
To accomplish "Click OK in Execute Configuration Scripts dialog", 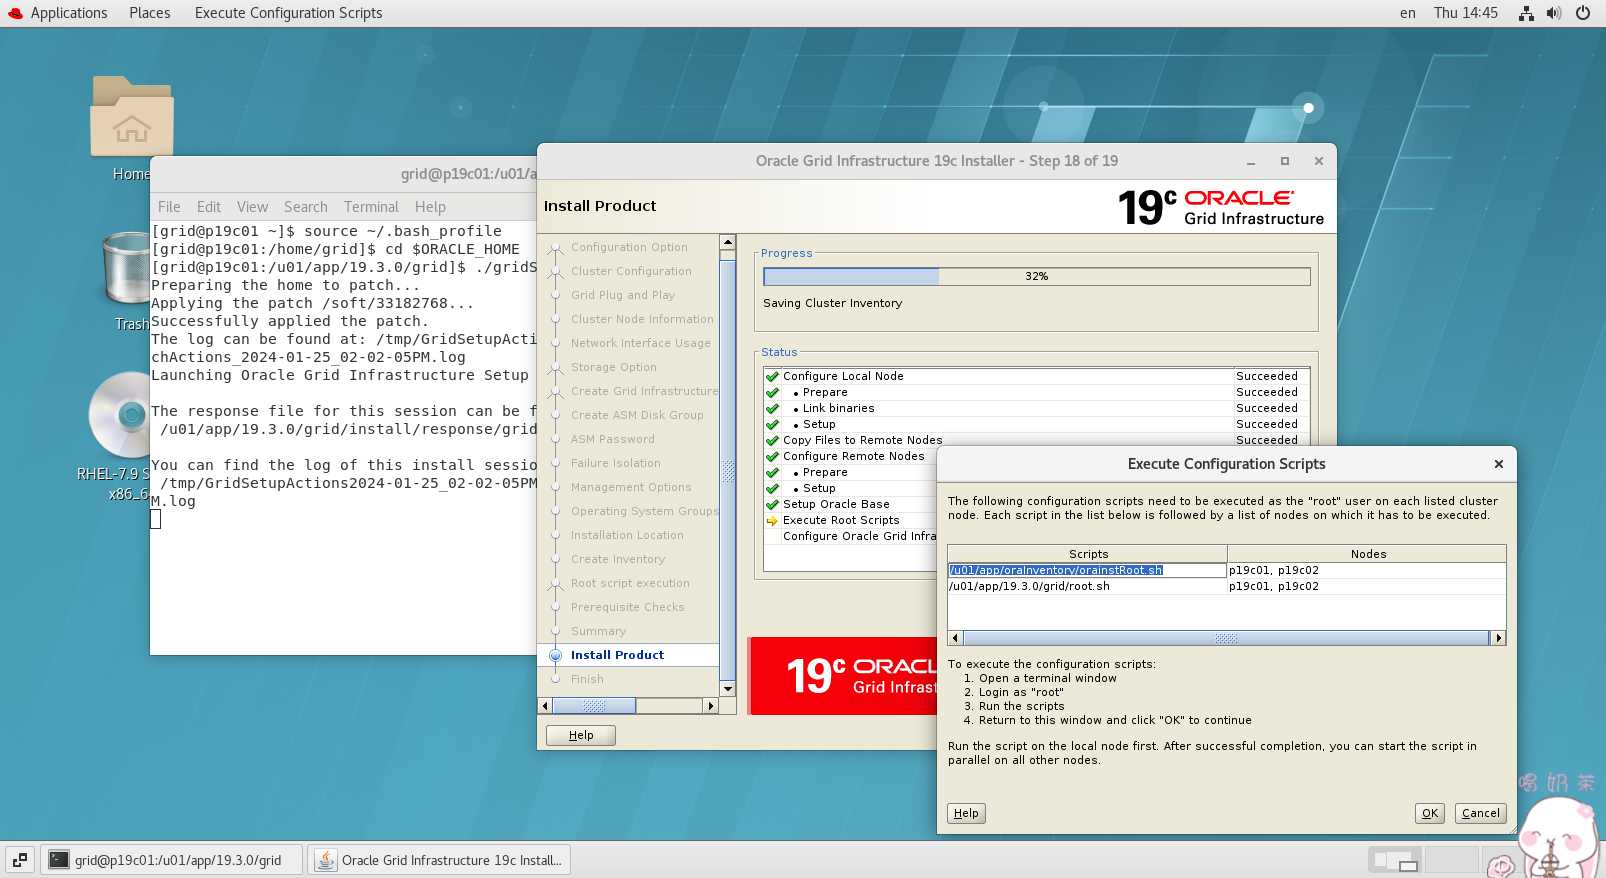I will point(1430,813).
